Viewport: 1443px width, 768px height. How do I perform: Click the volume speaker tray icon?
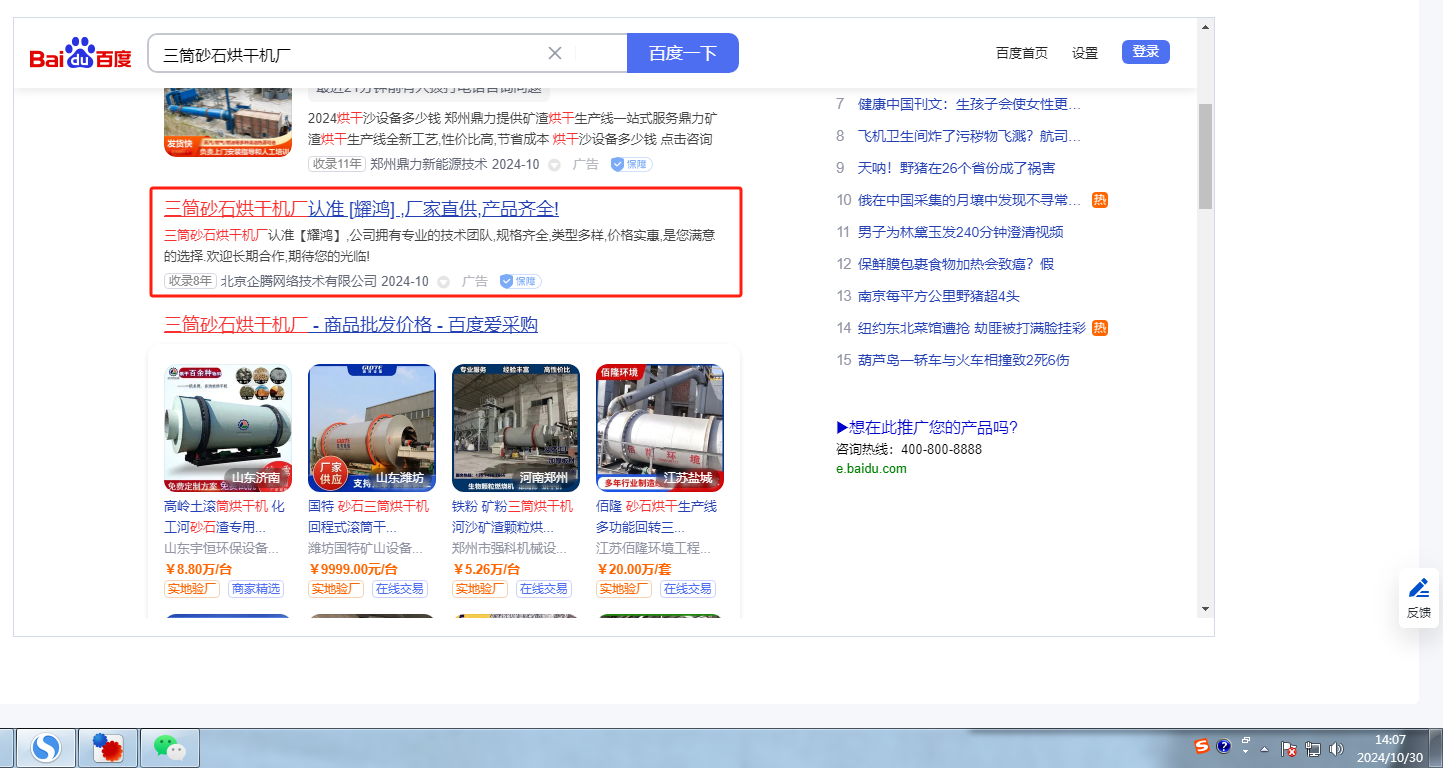coord(1336,748)
